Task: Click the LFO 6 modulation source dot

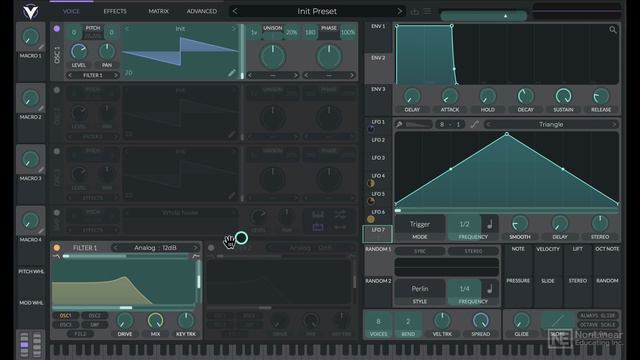Action: pyautogui.click(x=371, y=219)
